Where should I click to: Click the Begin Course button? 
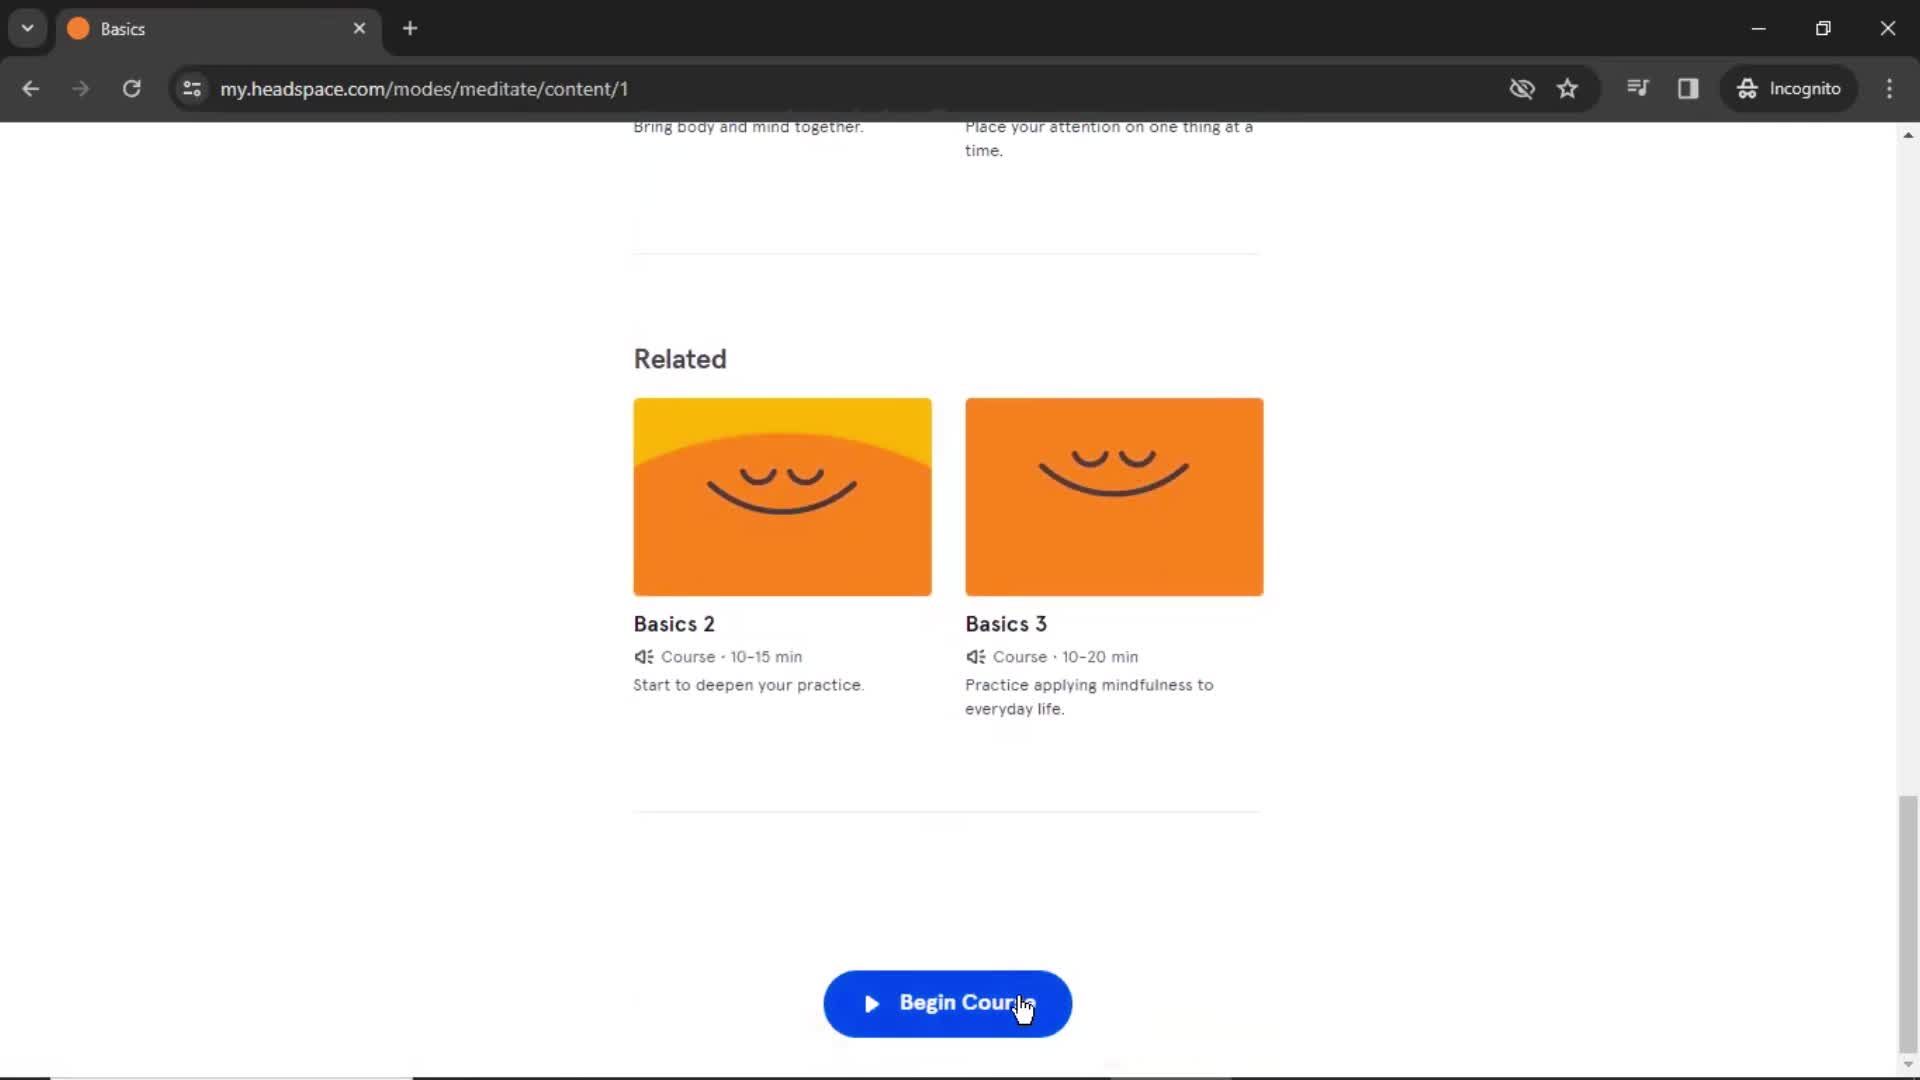(x=947, y=1002)
